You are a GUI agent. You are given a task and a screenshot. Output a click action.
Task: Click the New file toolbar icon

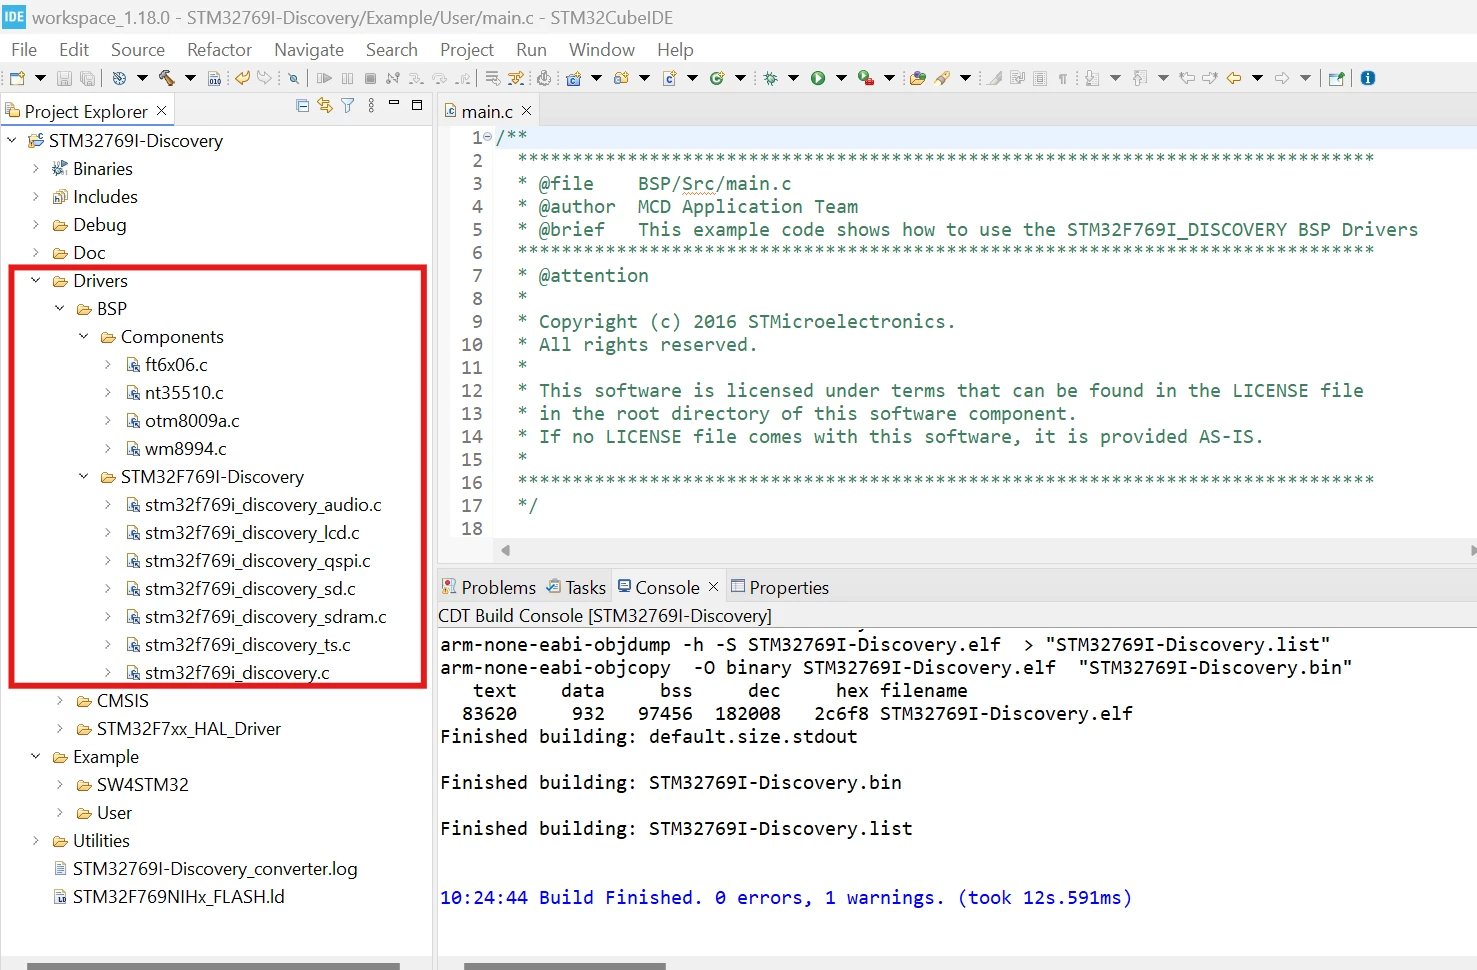click(x=17, y=78)
